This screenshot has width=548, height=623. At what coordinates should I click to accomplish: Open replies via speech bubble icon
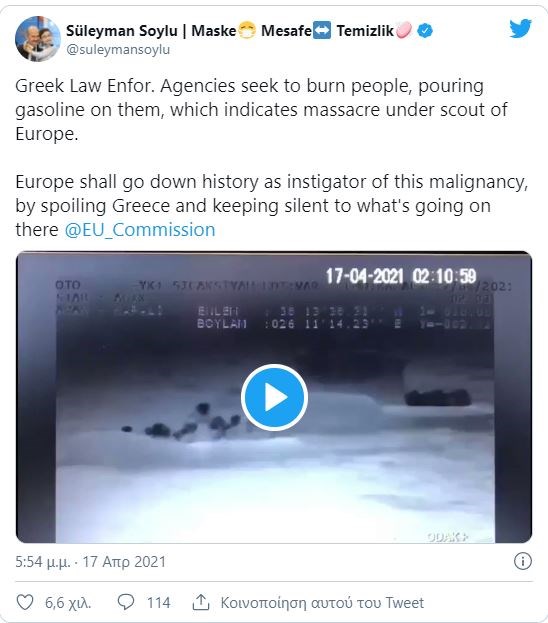pyautogui.click(x=126, y=602)
